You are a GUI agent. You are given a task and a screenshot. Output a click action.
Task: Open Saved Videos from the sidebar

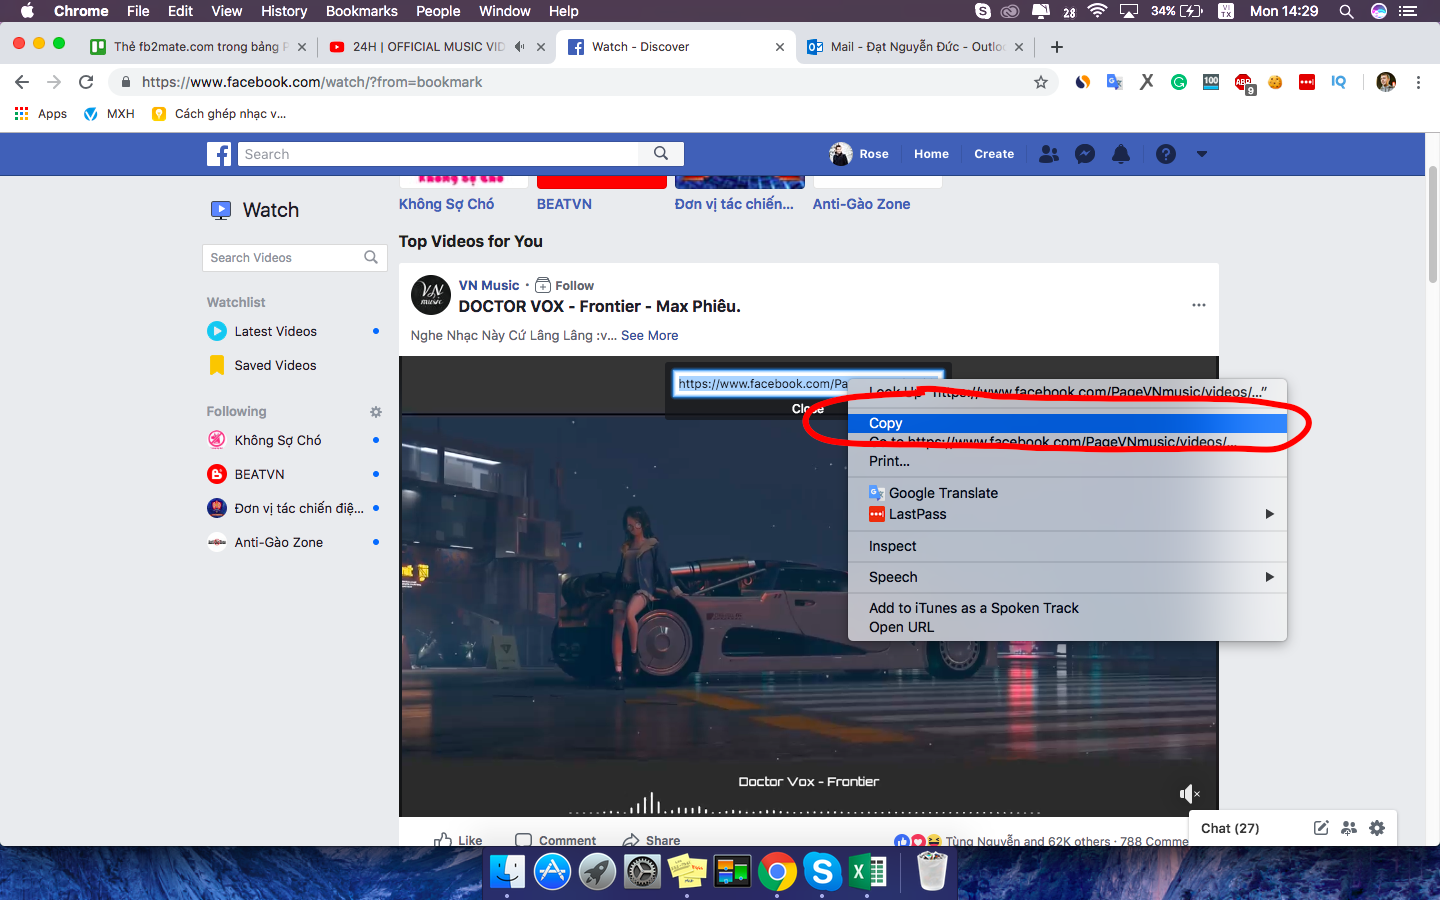(x=274, y=365)
